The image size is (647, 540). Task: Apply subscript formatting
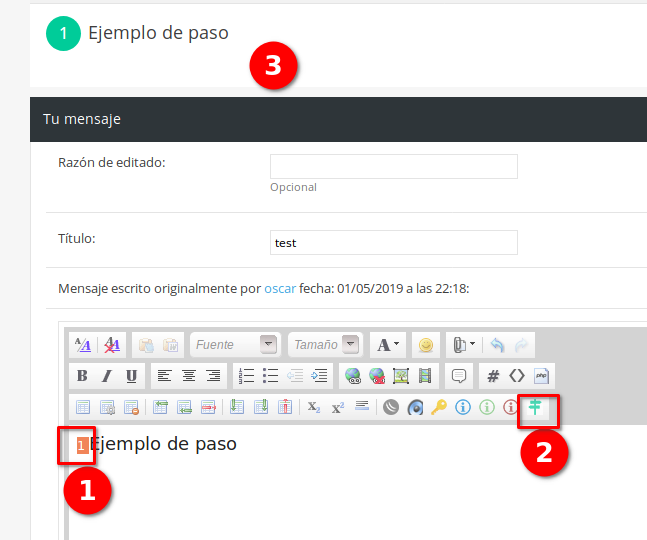(313, 407)
